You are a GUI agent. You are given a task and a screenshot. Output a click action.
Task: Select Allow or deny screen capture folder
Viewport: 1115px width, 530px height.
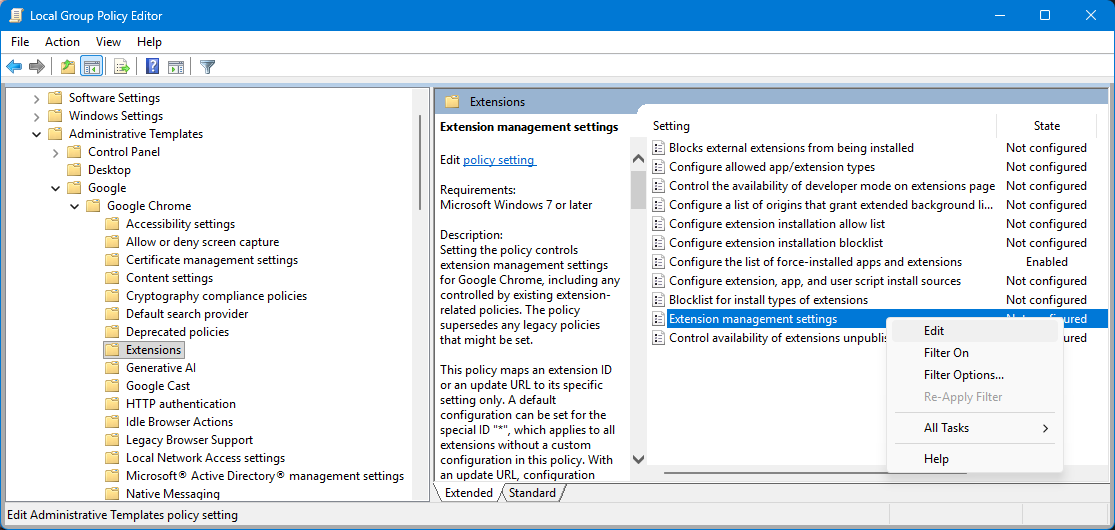pyautogui.click(x=202, y=242)
